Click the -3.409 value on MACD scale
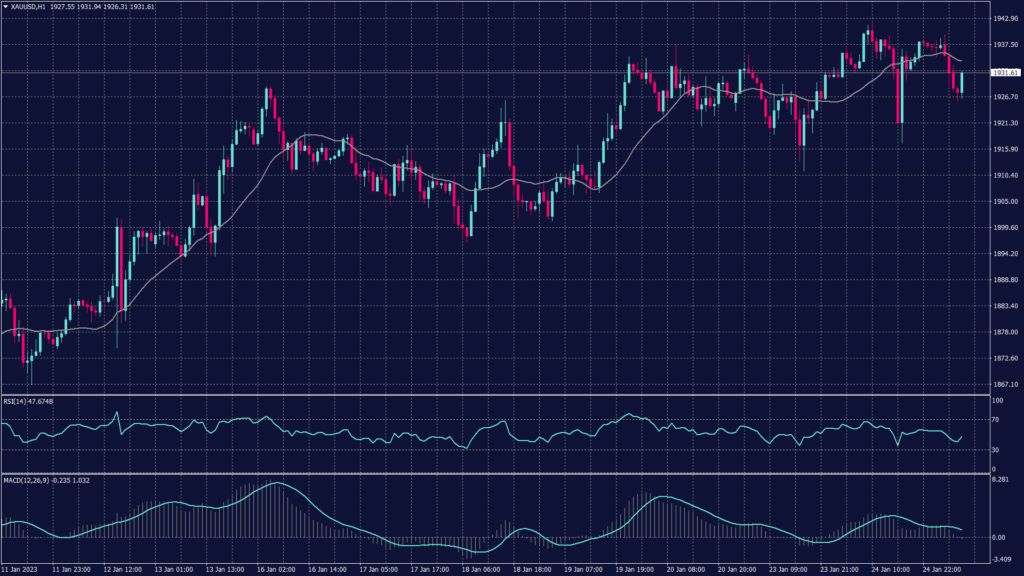Viewport: 1024px width, 576px height. coord(1001,559)
